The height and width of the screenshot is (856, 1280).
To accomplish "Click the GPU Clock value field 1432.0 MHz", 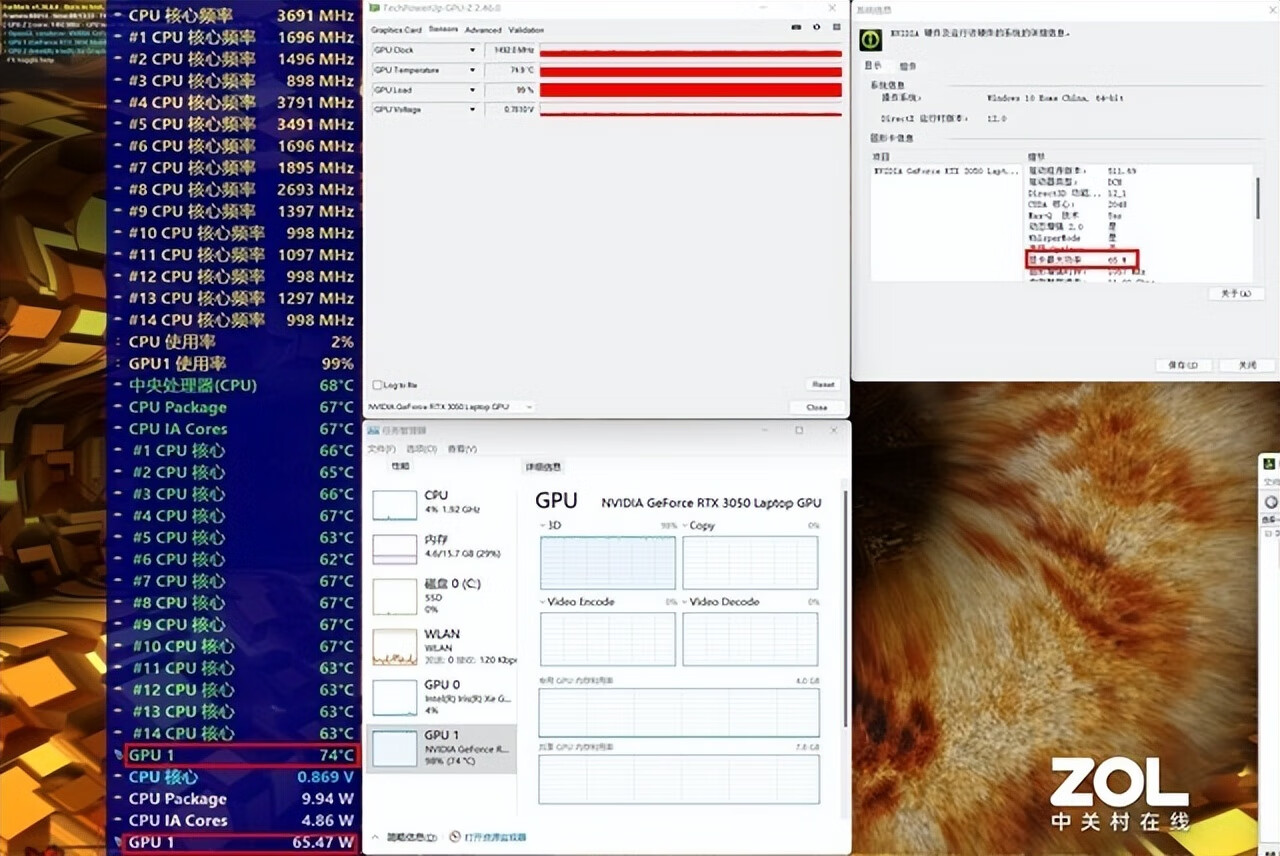I will [510, 50].
